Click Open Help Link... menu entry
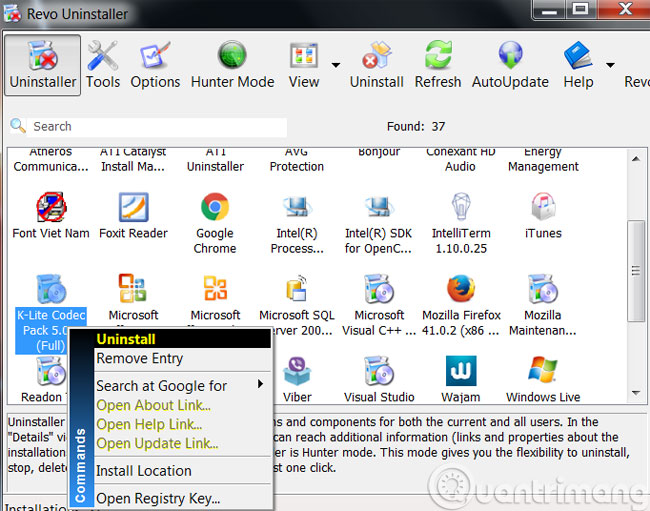Image resolution: width=650 pixels, height=511 pixels. (182, 424)
